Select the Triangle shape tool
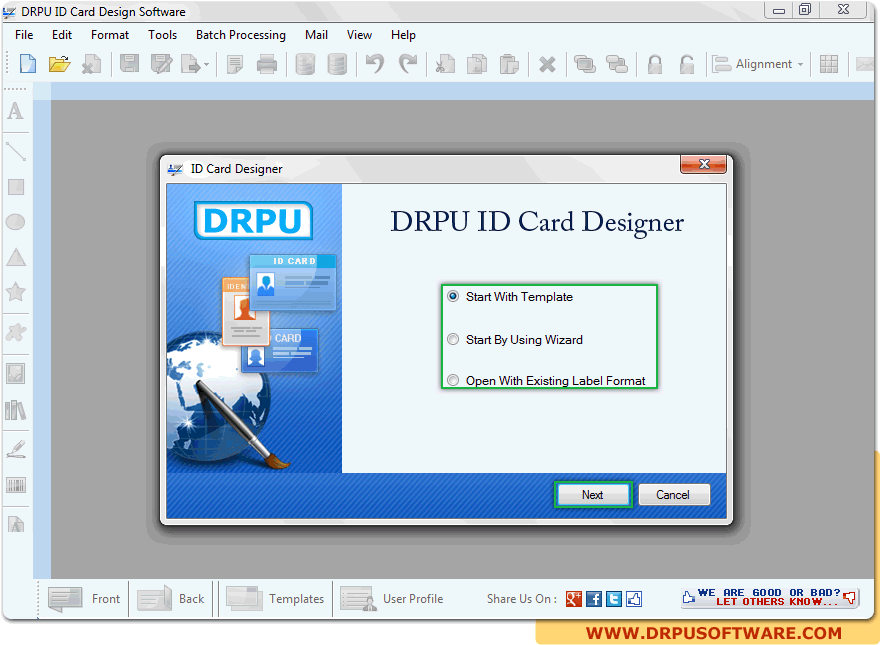 16,257
